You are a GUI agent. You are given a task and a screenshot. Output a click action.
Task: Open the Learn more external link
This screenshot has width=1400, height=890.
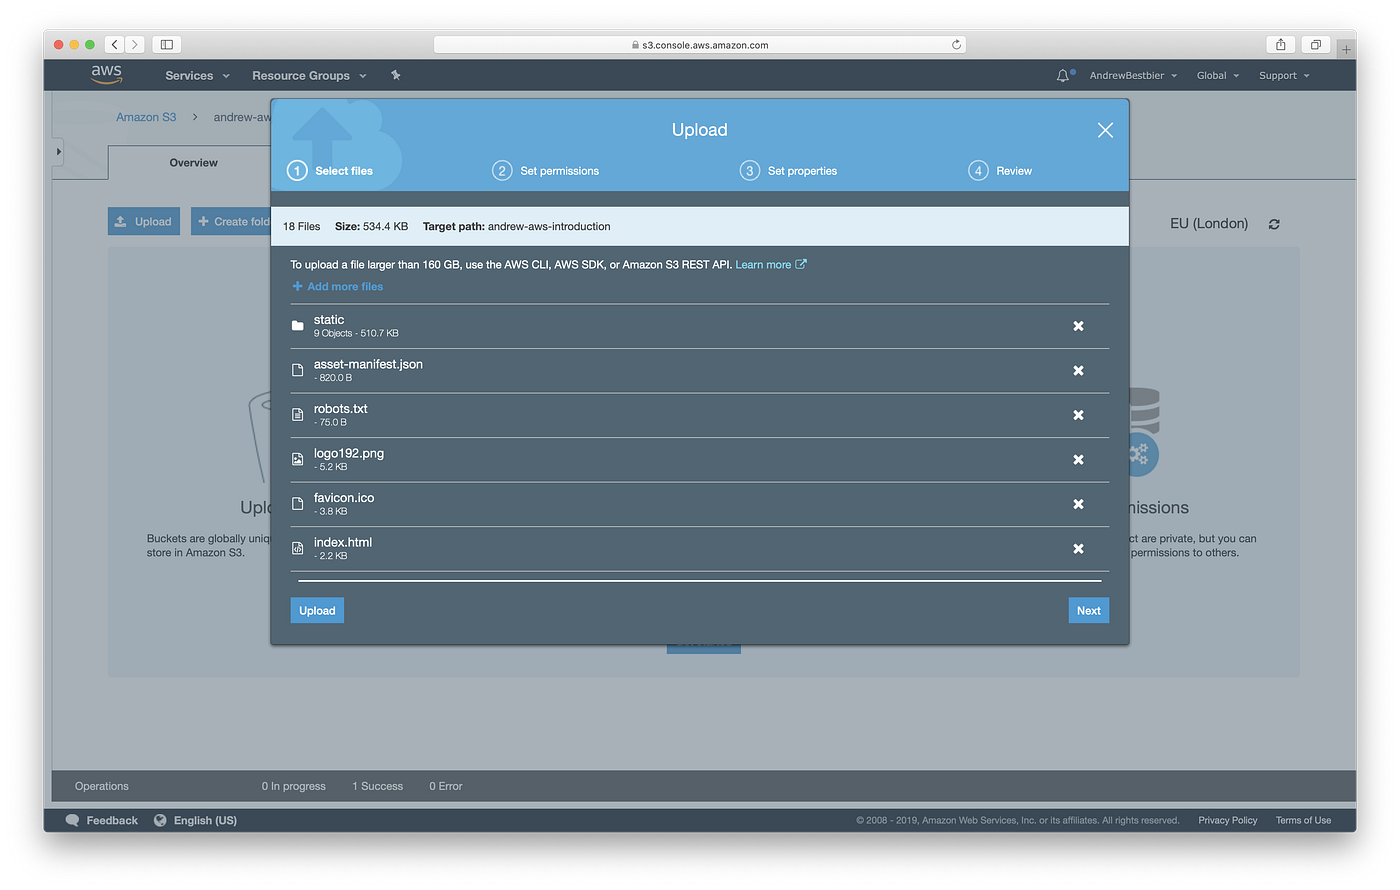[763, 264]
